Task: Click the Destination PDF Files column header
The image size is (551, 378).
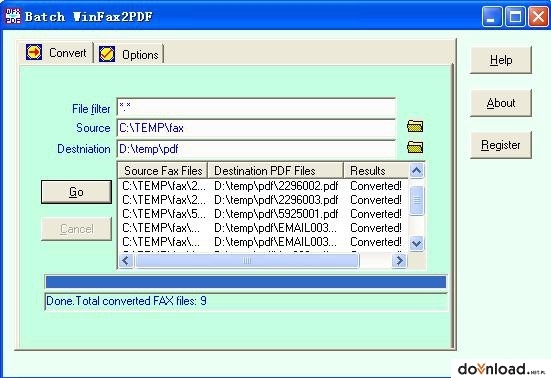Action: [x=276, y=171]
